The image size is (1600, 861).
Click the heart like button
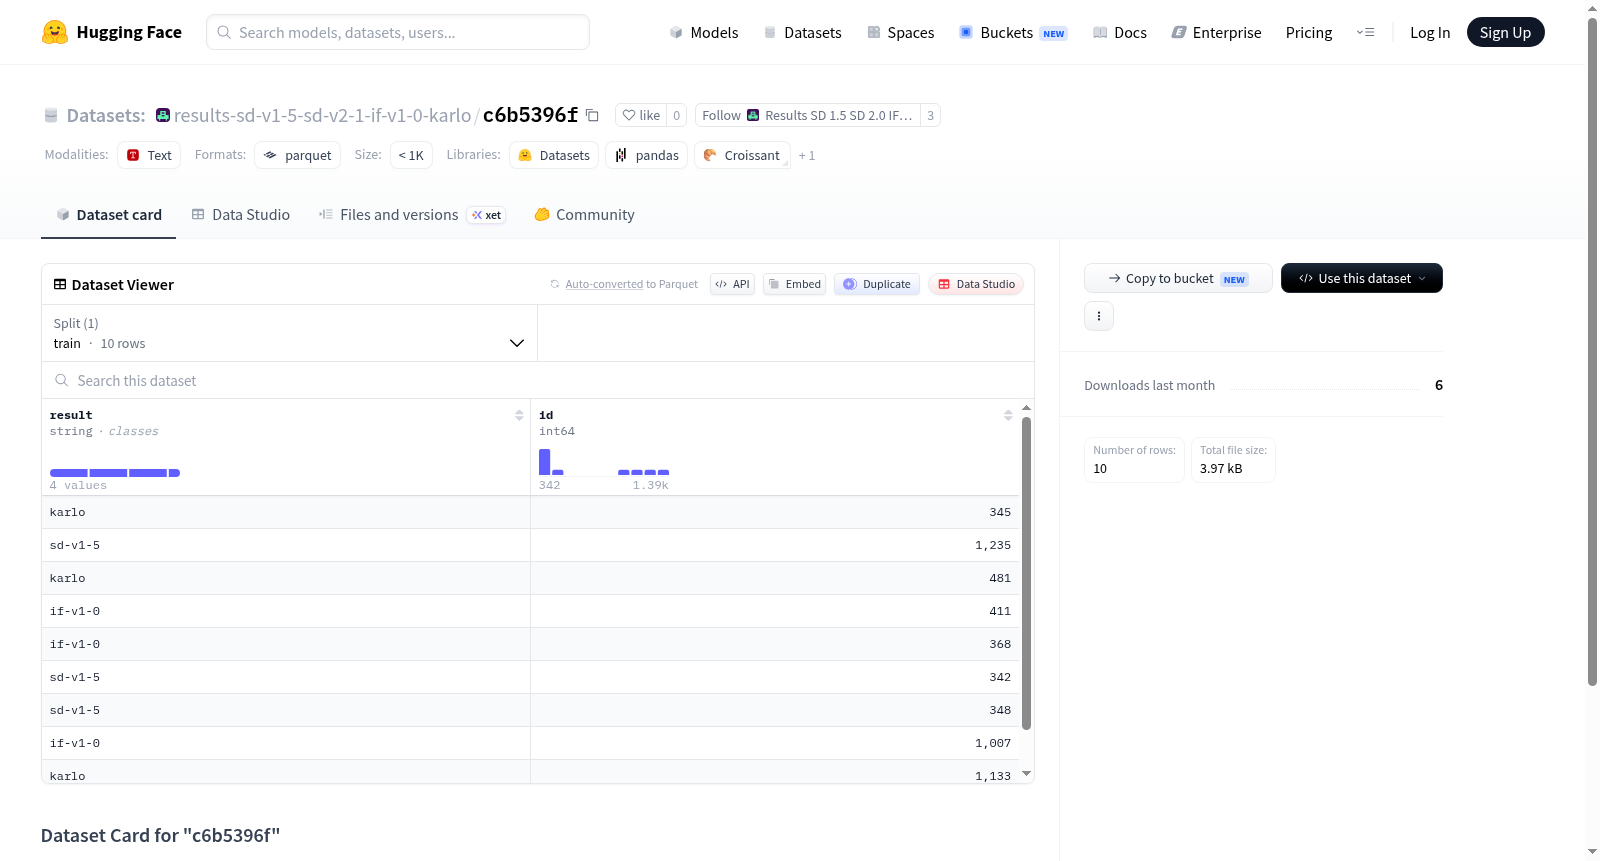[641, 115]
